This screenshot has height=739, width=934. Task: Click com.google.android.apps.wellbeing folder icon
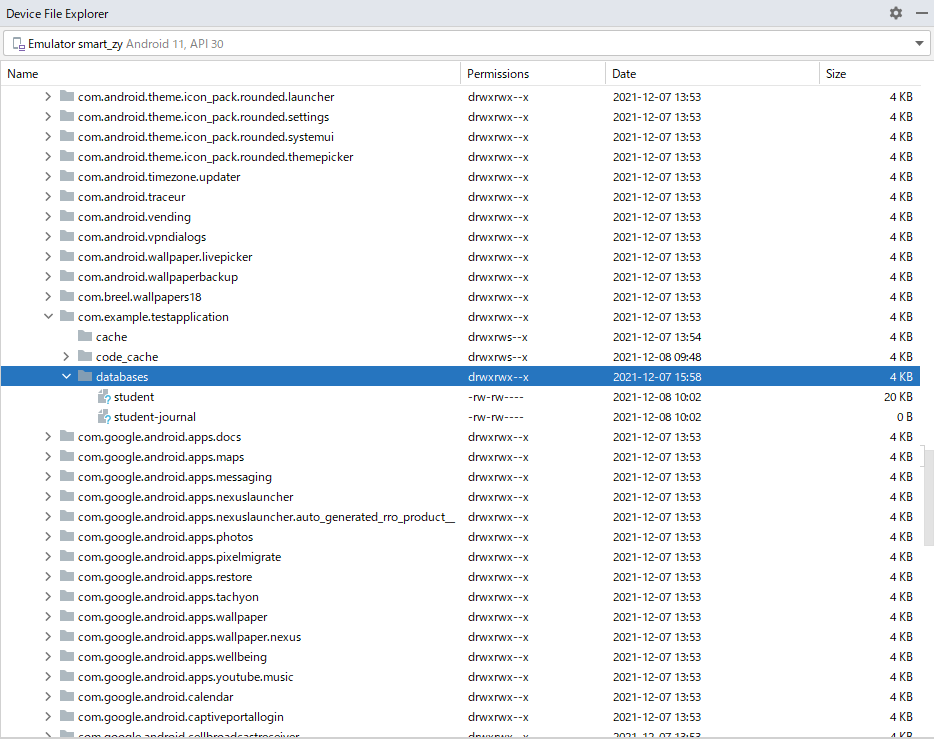67,657
